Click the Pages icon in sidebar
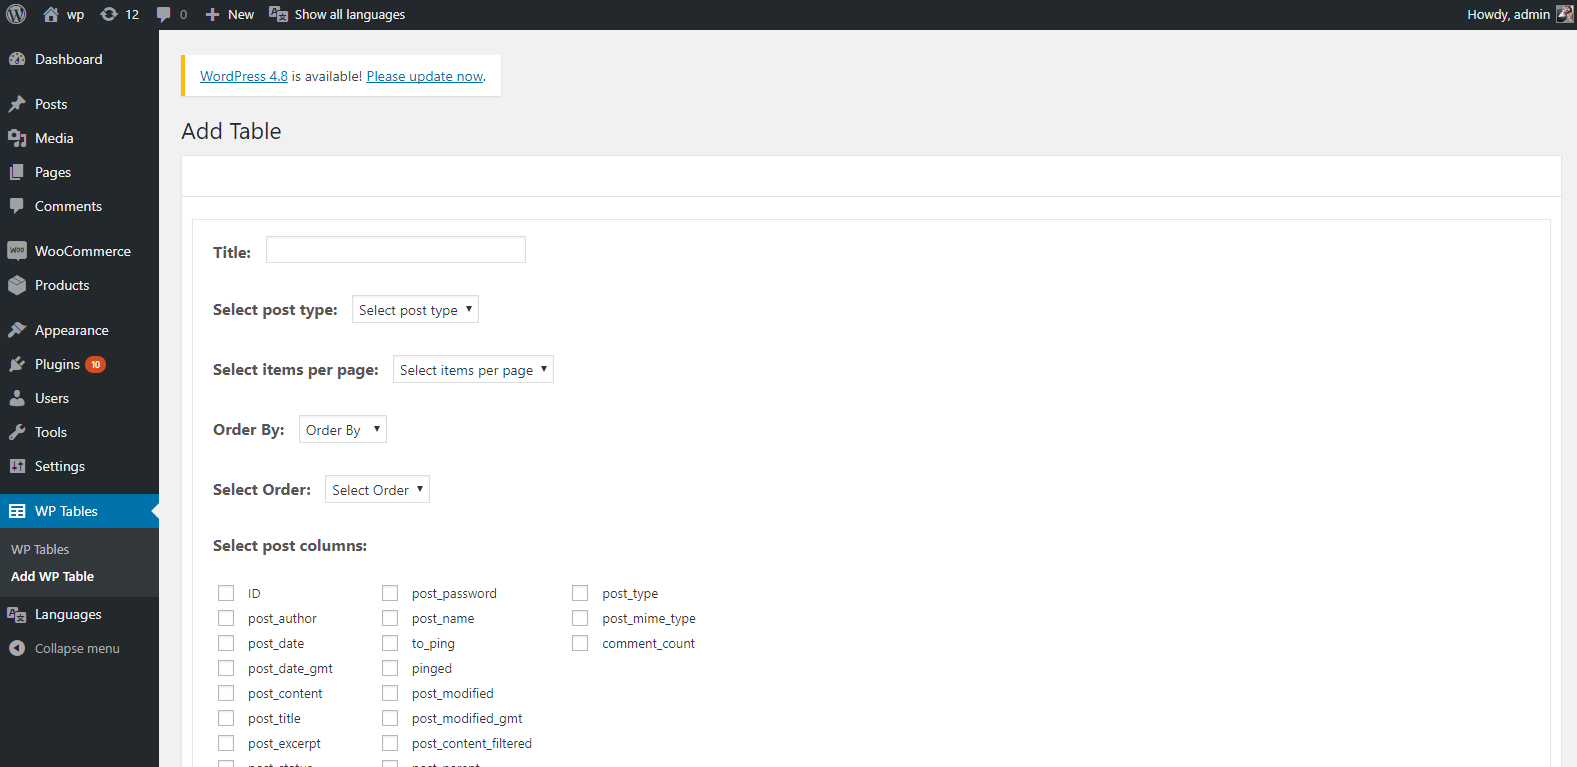1577x767 pixels. [17, 172]
